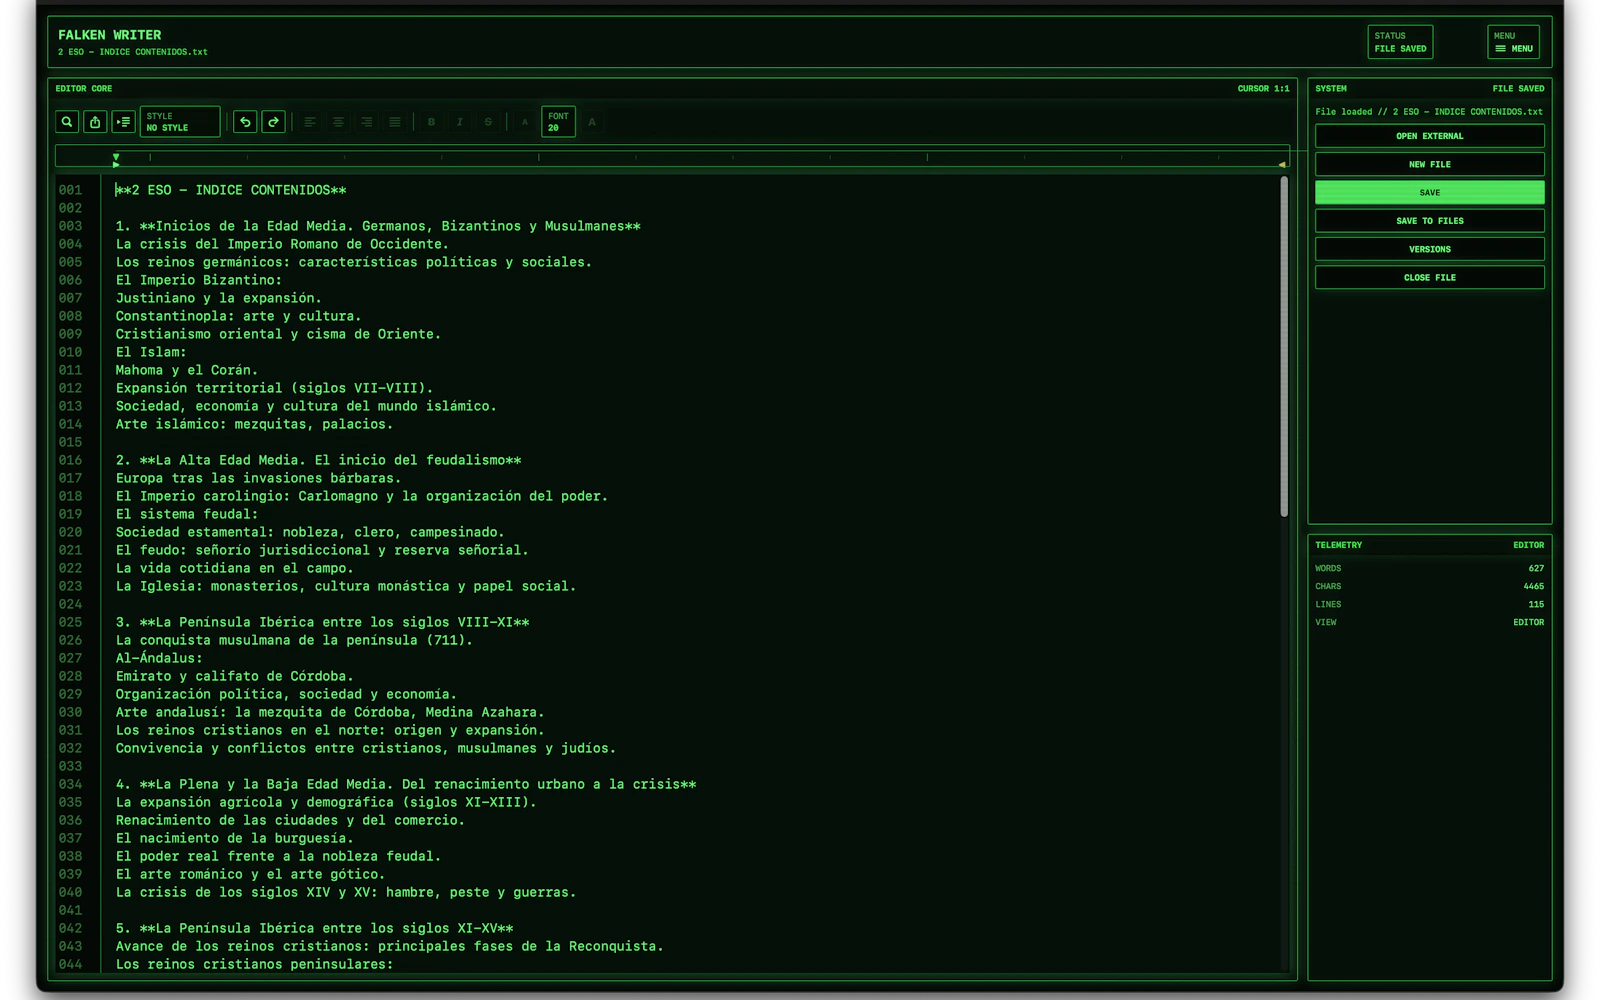
Task: Click line 'Emirato y califato de Córdoba.'
Action: click(234, 676)
